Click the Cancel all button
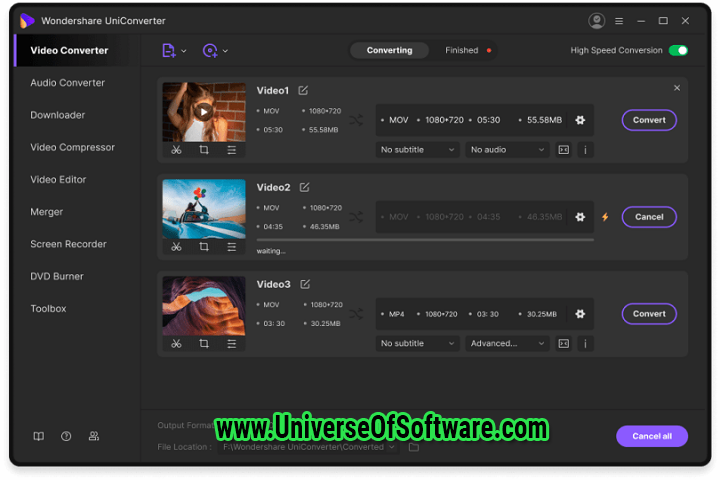 (652, 436)
